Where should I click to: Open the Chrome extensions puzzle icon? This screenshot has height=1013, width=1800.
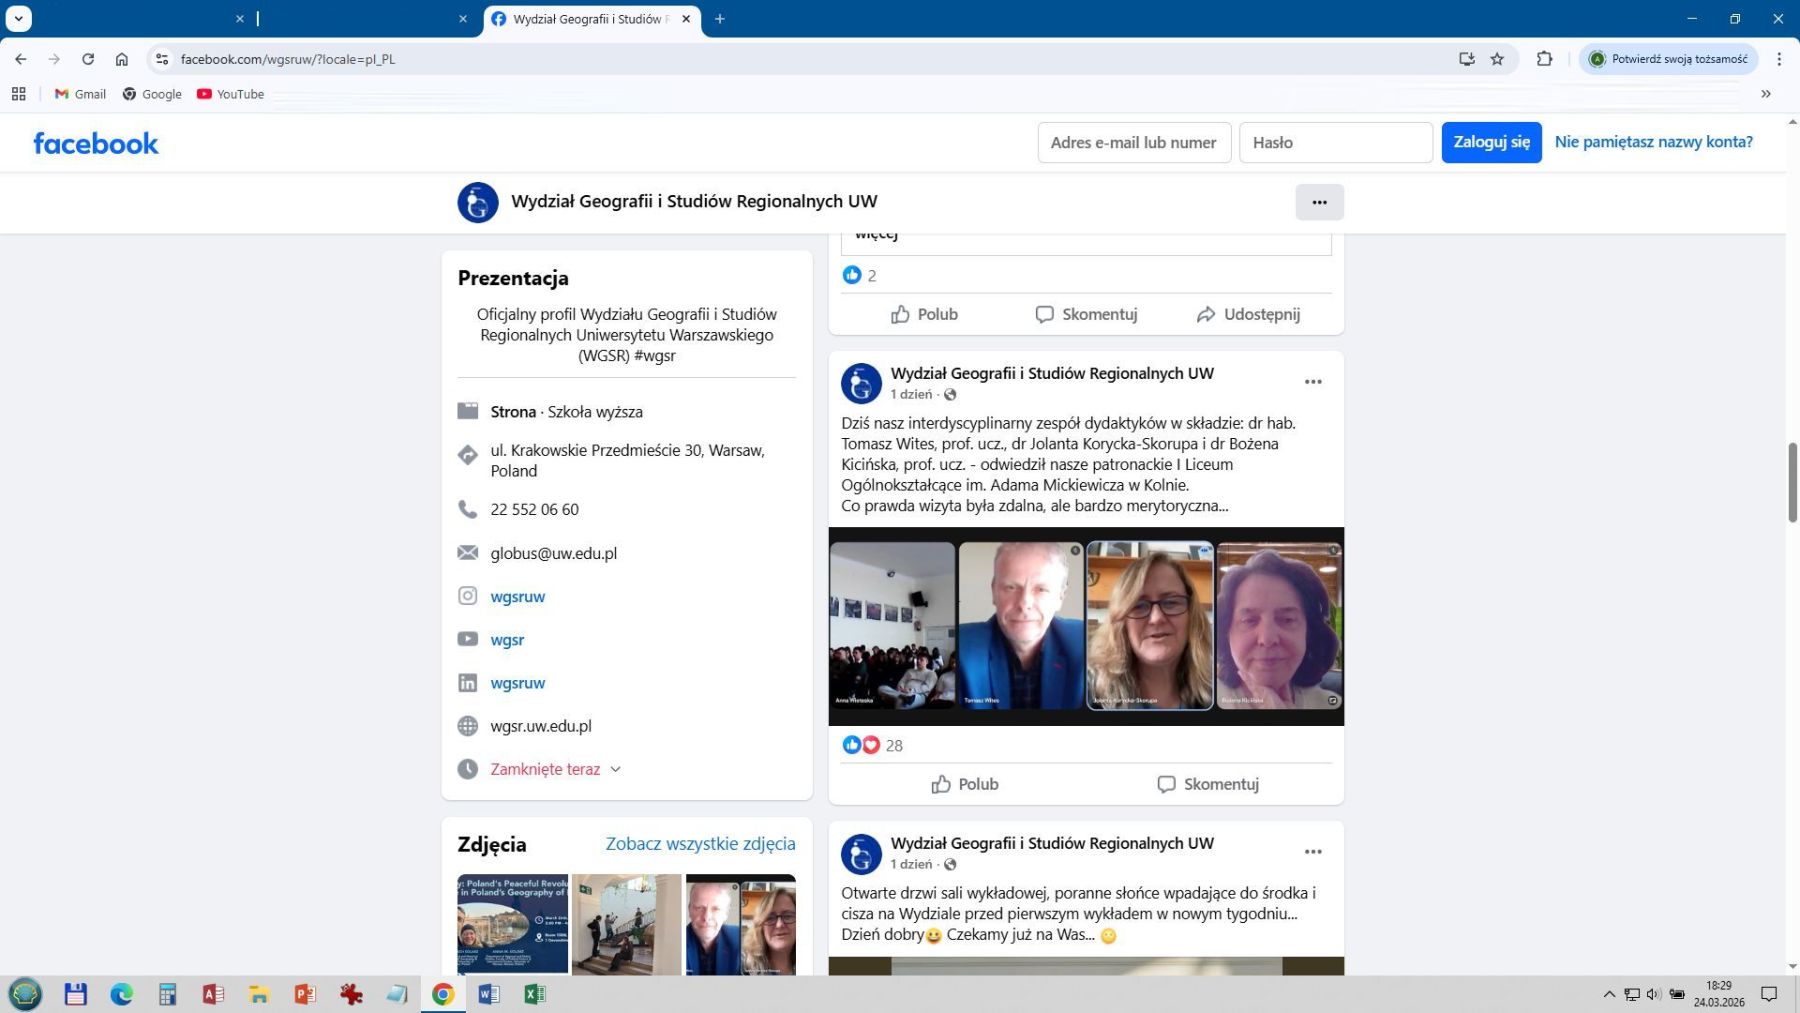point(1544,59)
